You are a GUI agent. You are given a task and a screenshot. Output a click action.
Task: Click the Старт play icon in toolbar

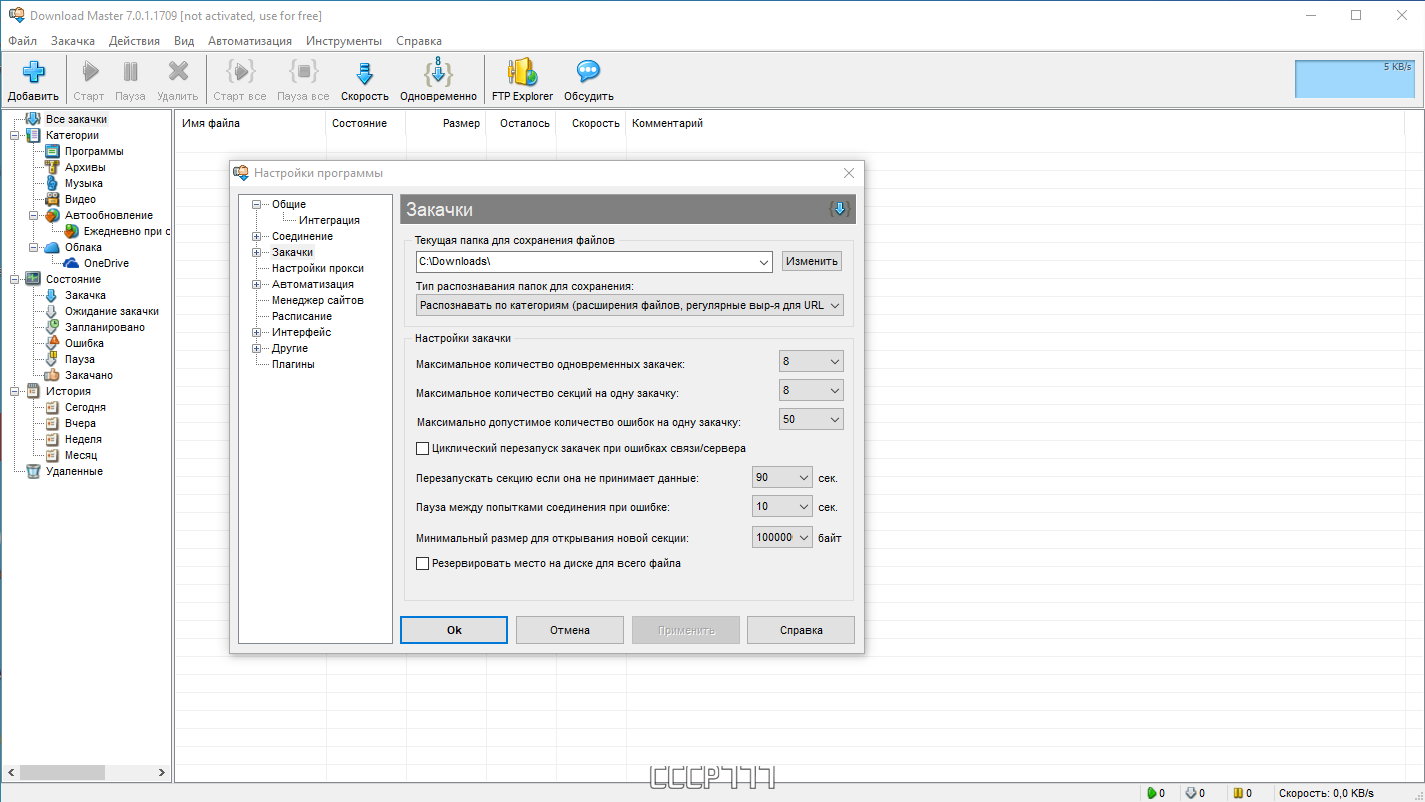tap(90, 71)
